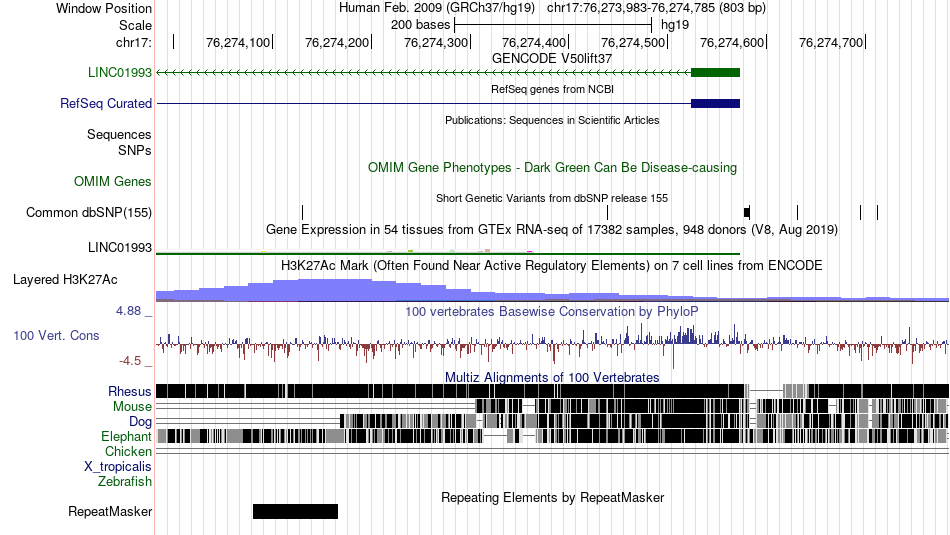The height and width of the screenshot is (535, 950).
Task: Click the GTEx LINC01993 expression label
Action: click(119, 248)
